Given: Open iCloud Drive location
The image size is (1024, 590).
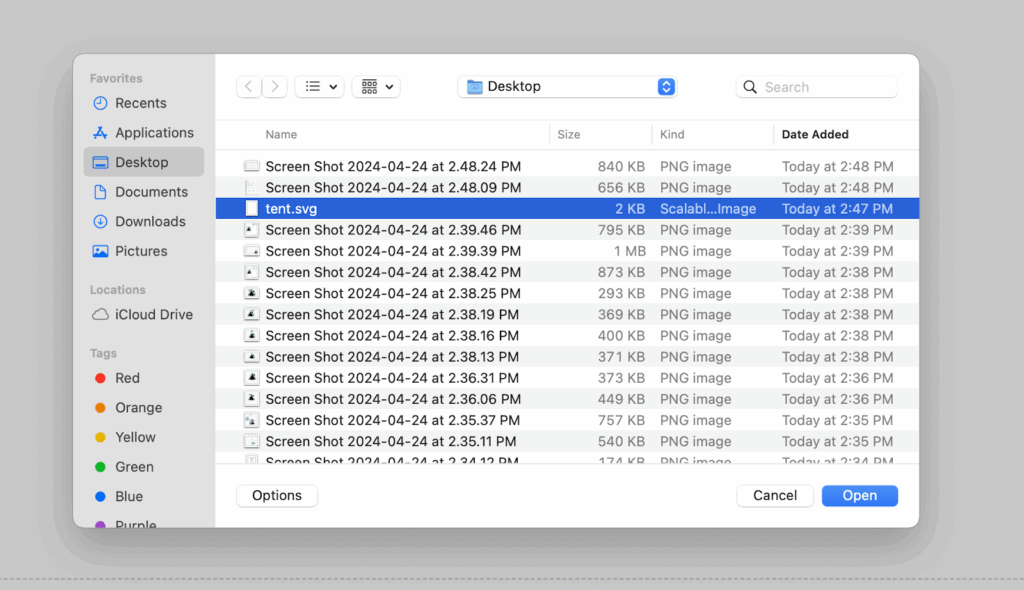Looking at the screenshot, I should tap(153, 315).
